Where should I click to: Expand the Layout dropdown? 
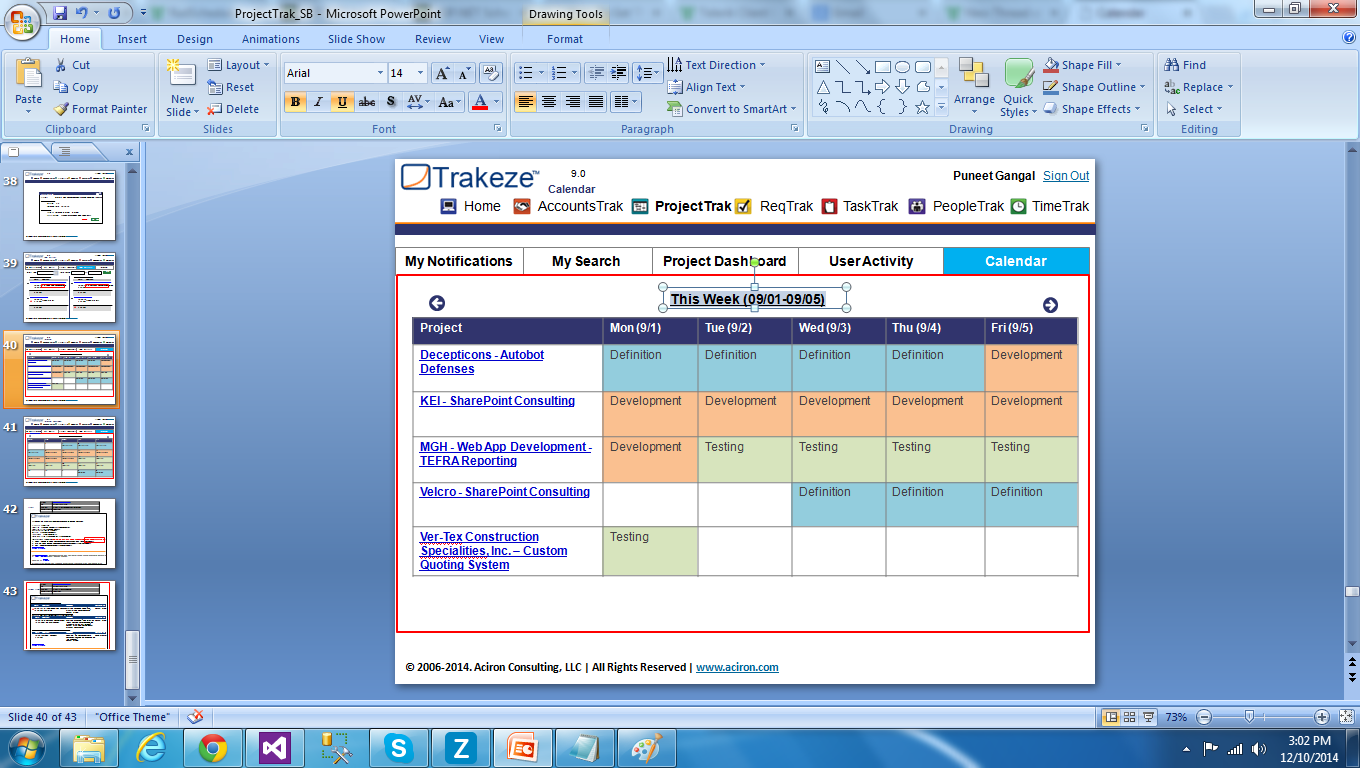[239, 65]
